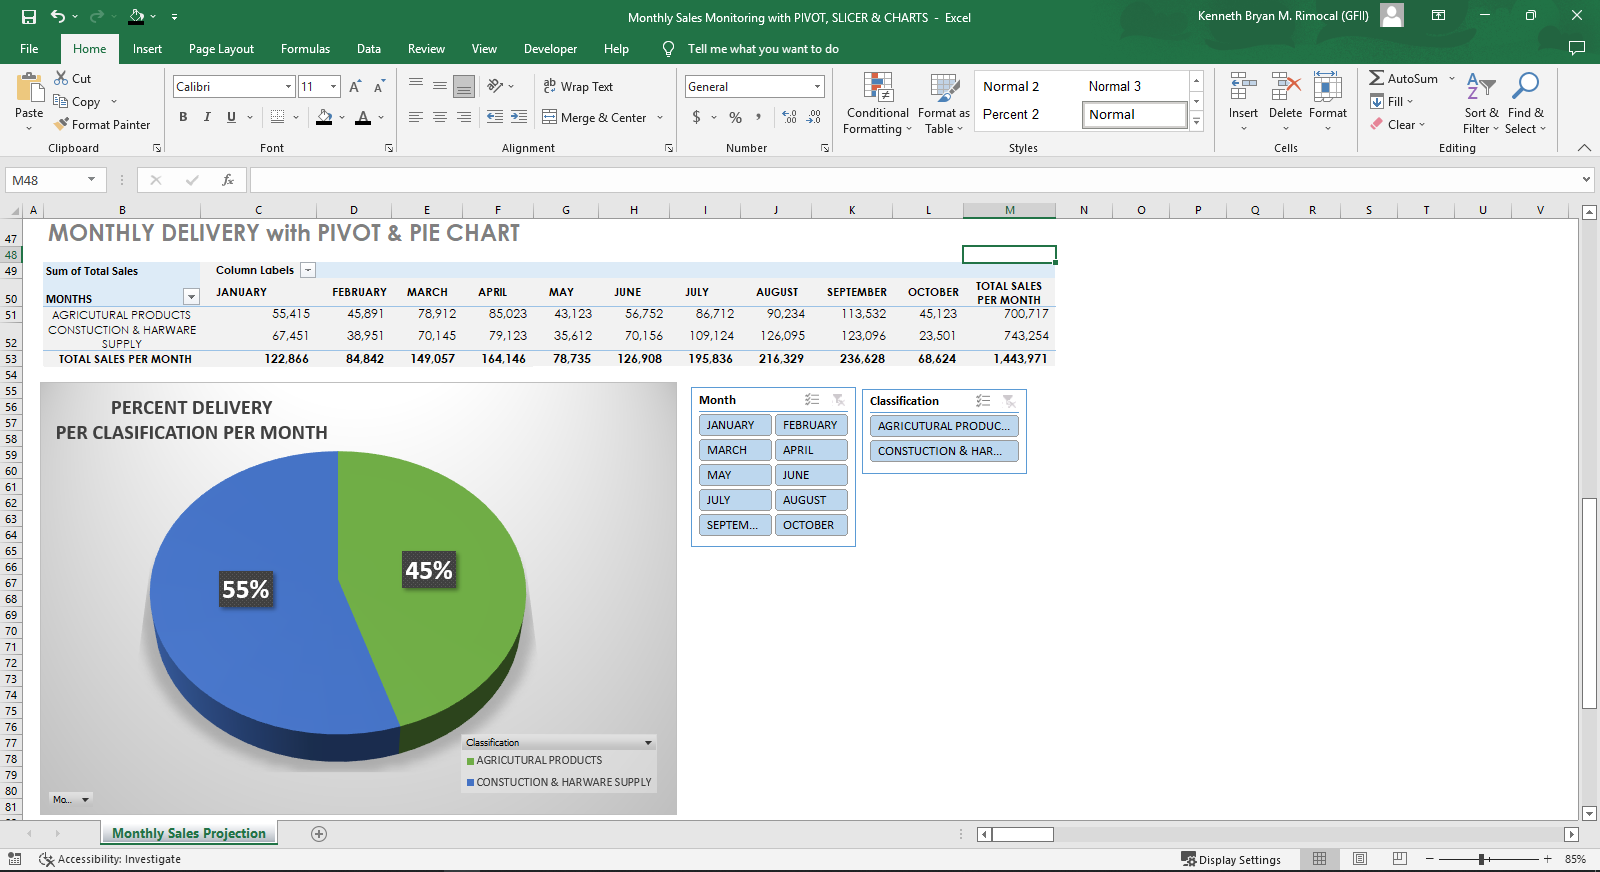
Task: Switch to the Formulas tab
Action: [305, 49]
